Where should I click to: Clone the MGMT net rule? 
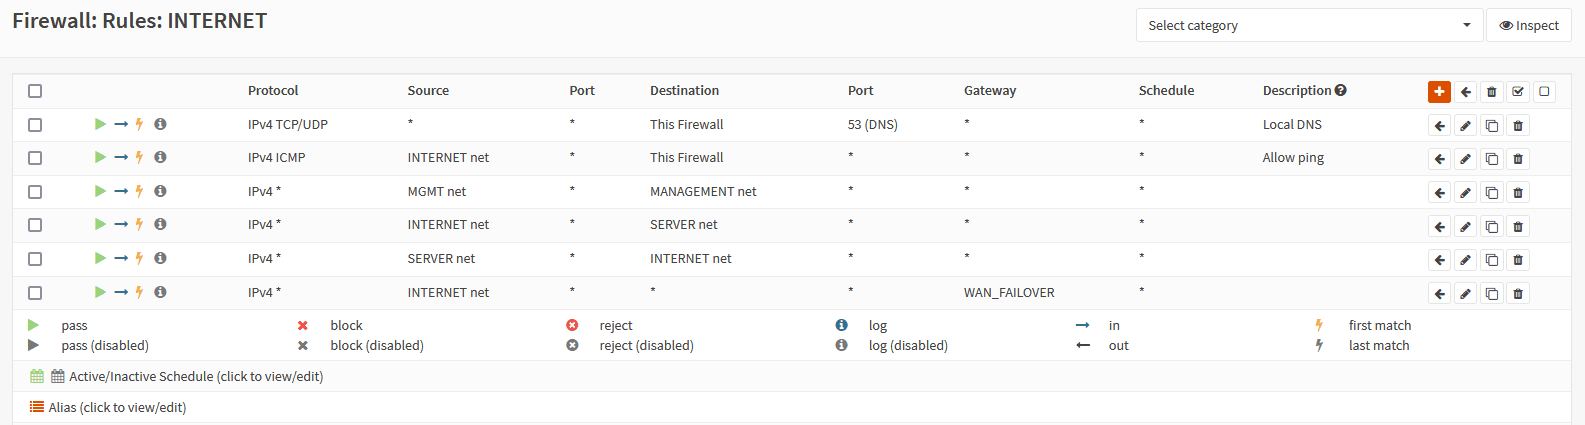click(1492, 193)
